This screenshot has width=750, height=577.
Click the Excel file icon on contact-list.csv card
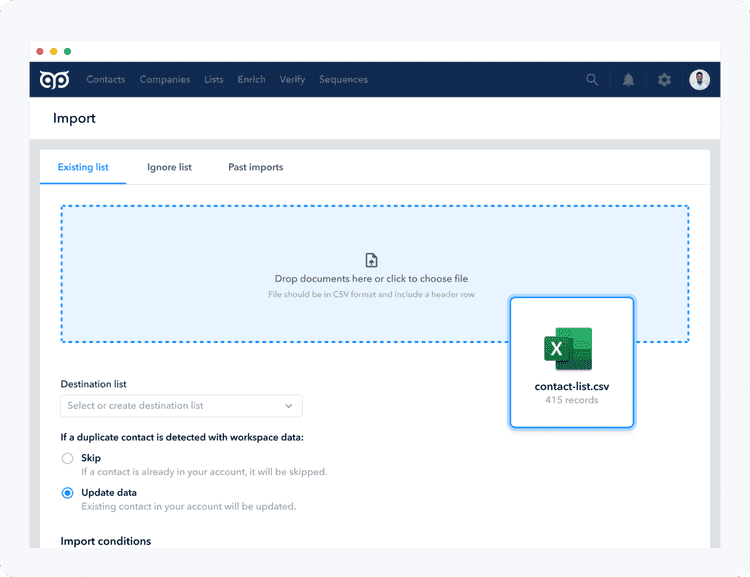568,348
